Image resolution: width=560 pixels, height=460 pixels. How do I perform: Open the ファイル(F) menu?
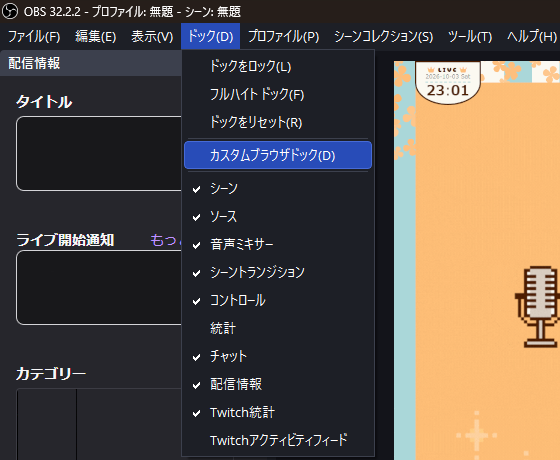(34, 36)
